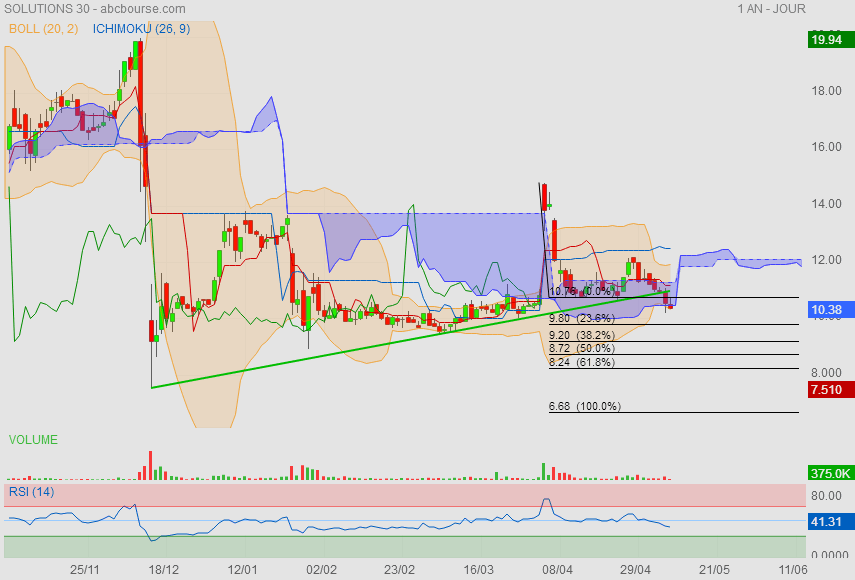This screenshot has height=580, width=855.
Task: Click the 11/06 date axis label
Action: 793,570
